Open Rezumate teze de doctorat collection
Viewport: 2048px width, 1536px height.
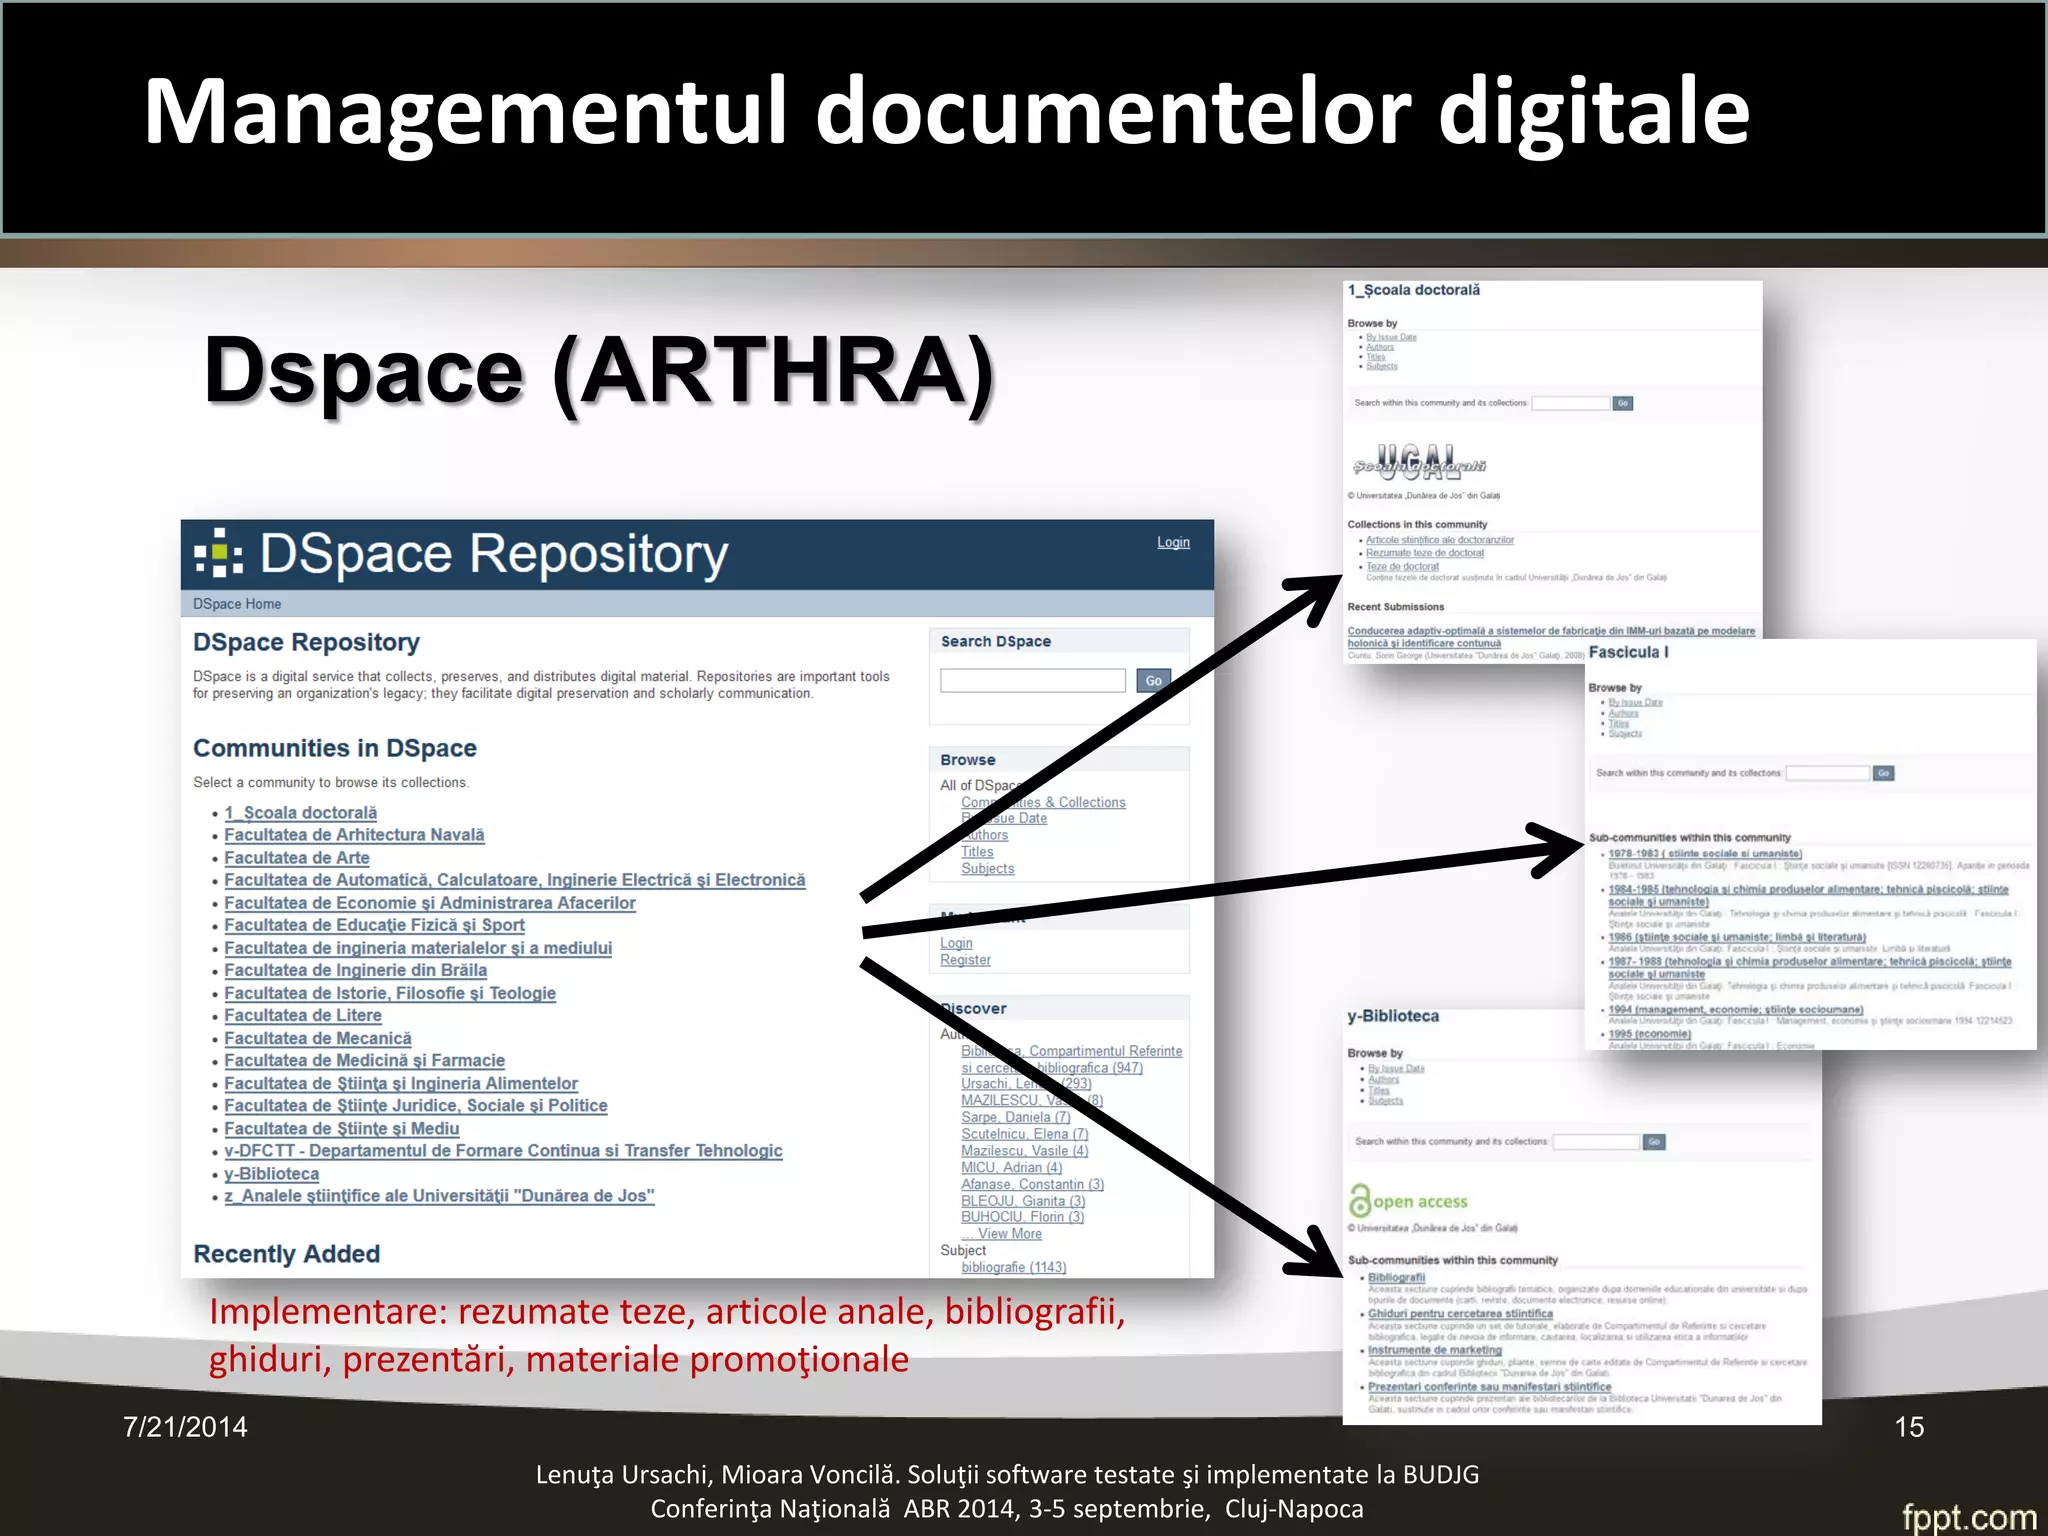pos(1425,553)
